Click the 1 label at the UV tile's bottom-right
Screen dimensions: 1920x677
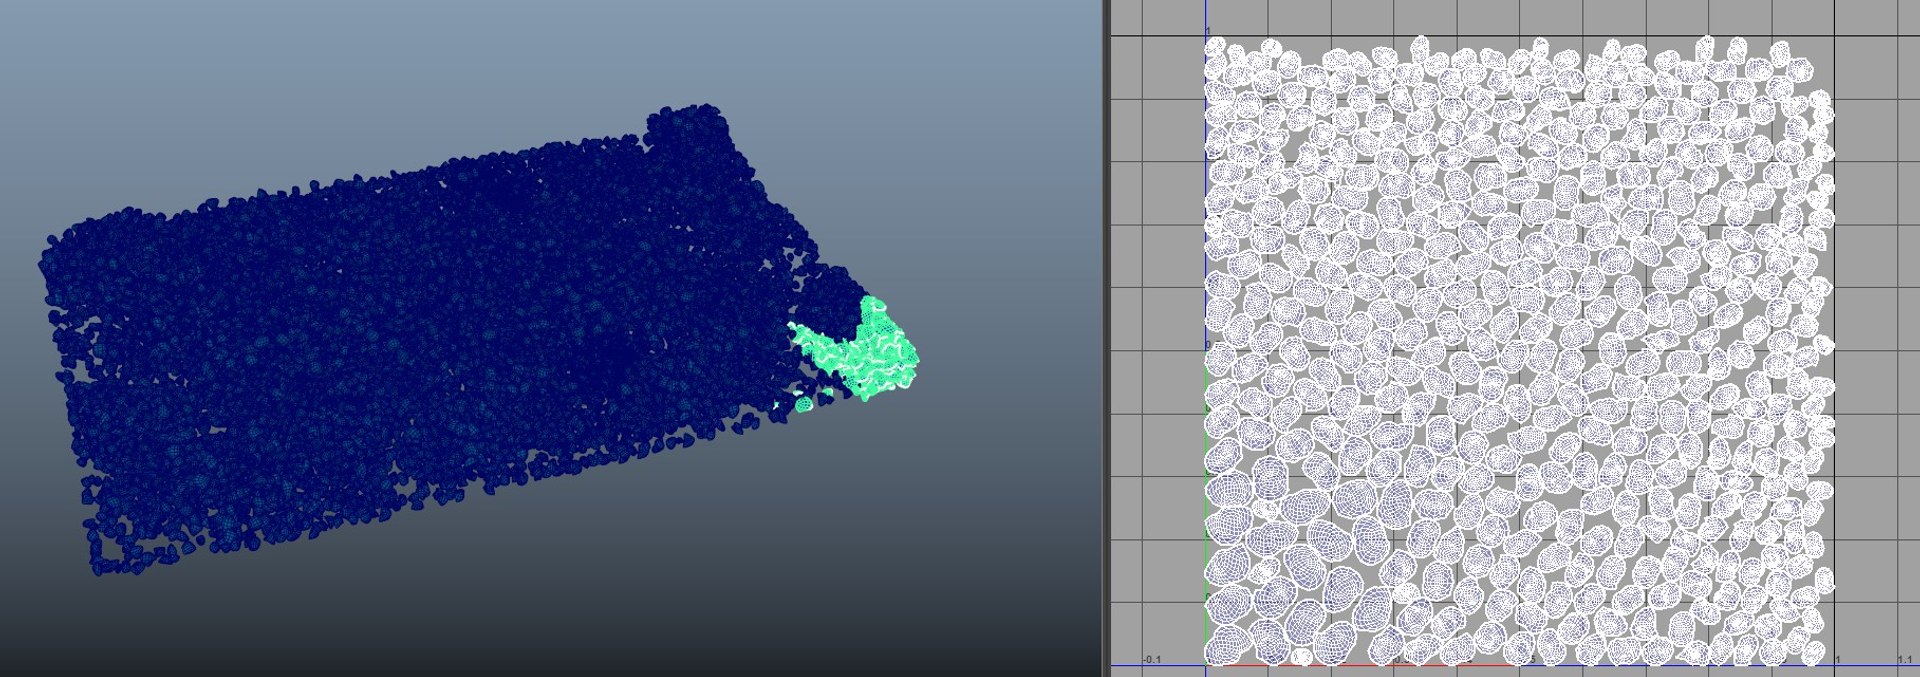coord(1839,659)
